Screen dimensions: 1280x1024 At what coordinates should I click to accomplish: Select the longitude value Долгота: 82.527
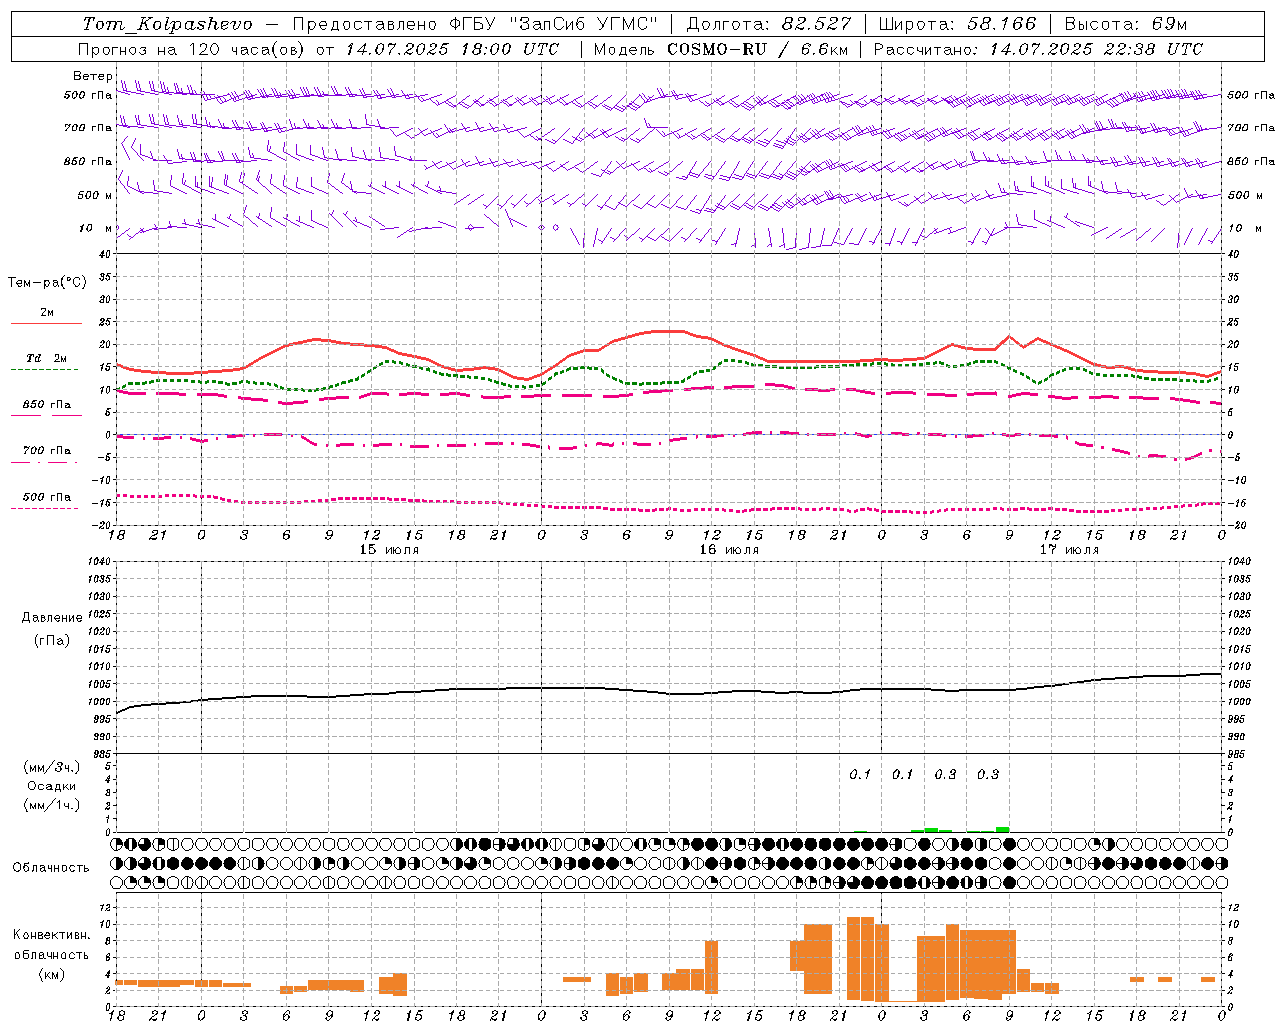coord(770,24)
